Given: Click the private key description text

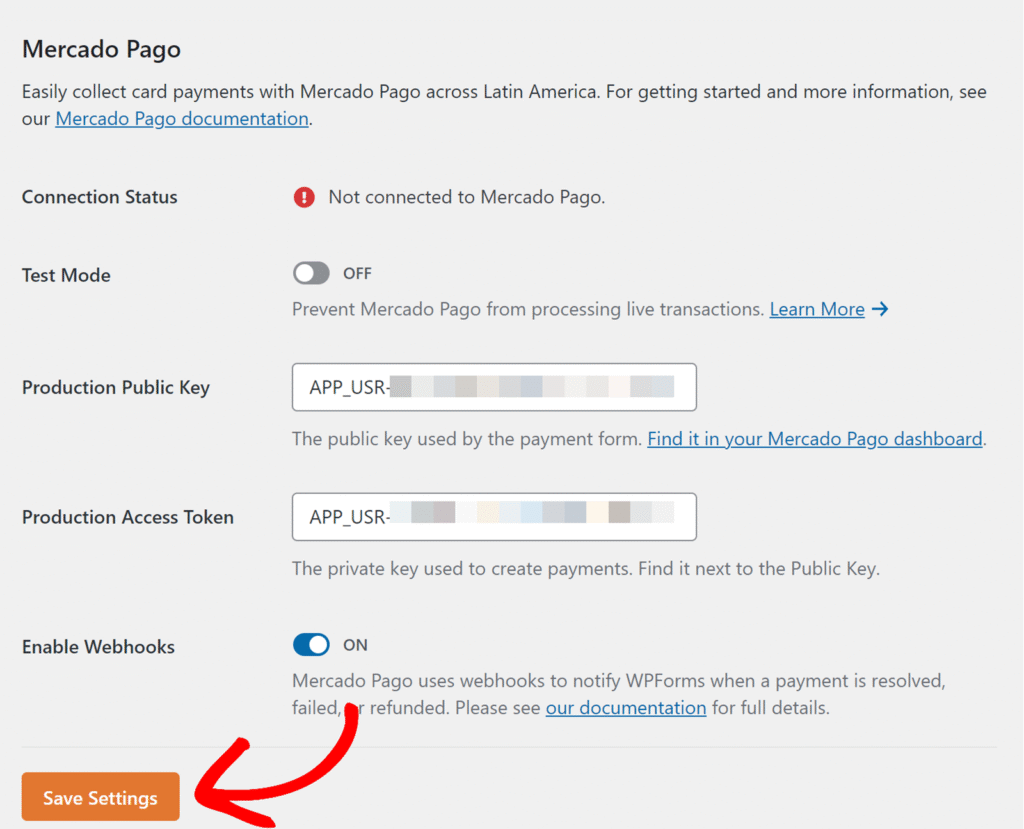Looking at the screenshot, I should [586, 568].
